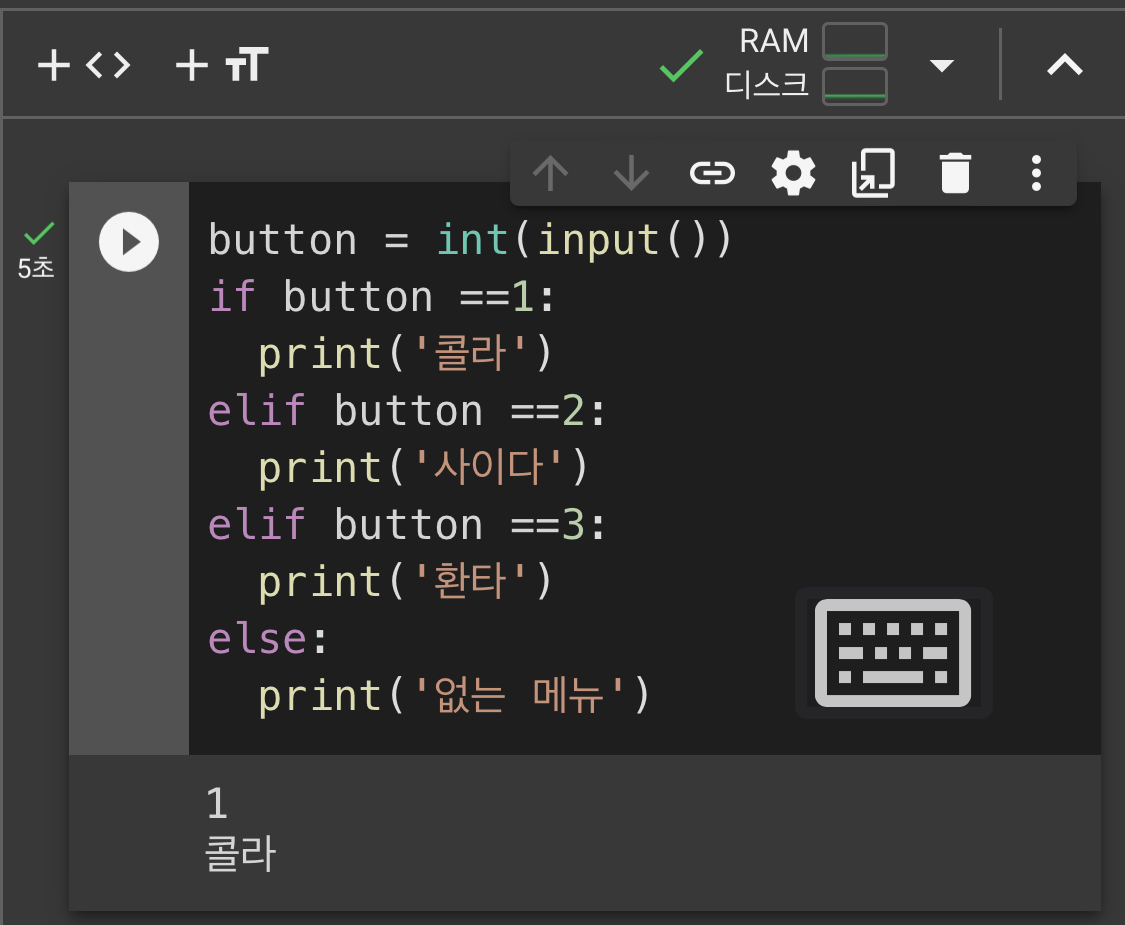This screenshot has height=925, width=1125.
Task: Open the RAM and disk resource indicator
Action: pyautogui.click(x=806, y=65)
